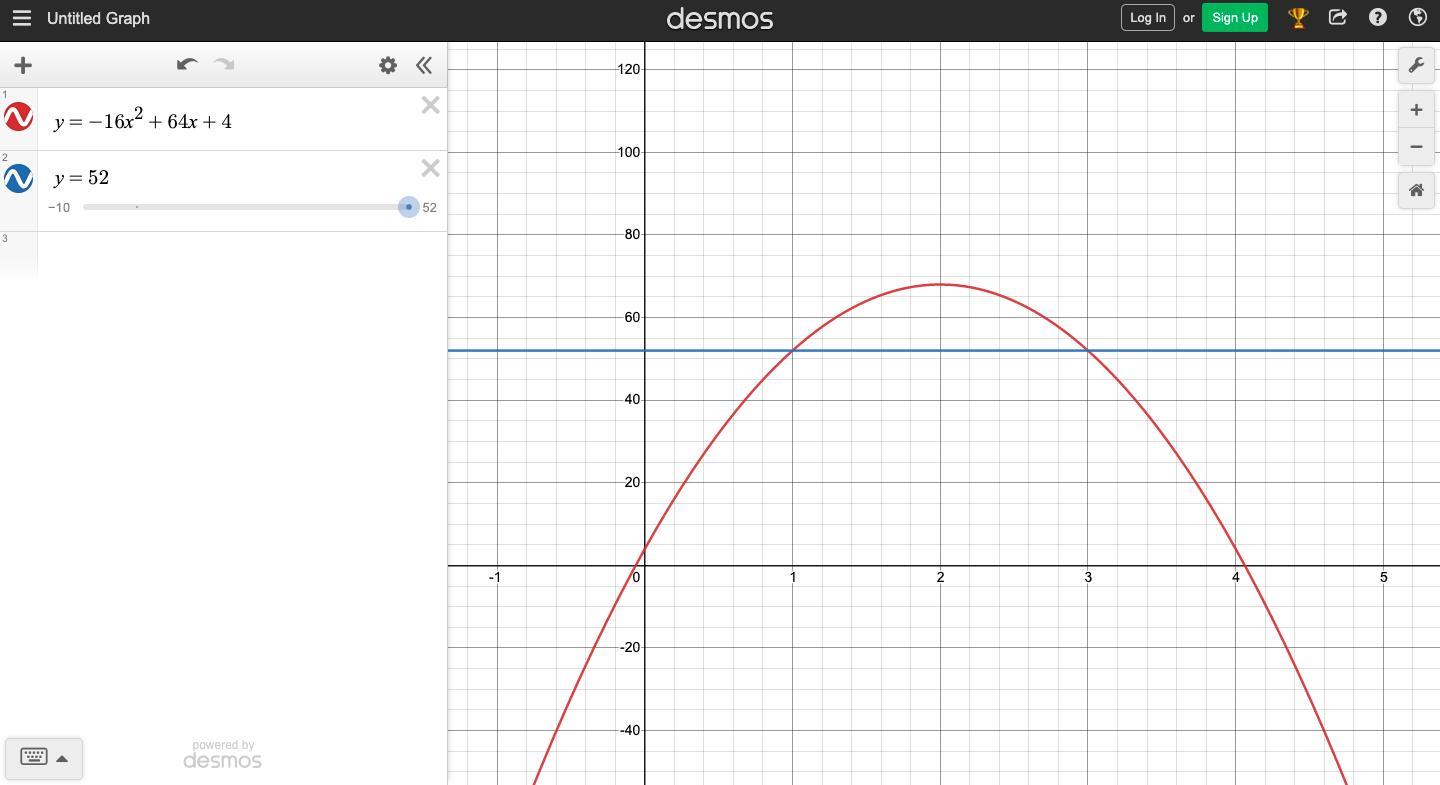
Task: Rename the Untitled Graph title
Action: [x=98, y=18]
